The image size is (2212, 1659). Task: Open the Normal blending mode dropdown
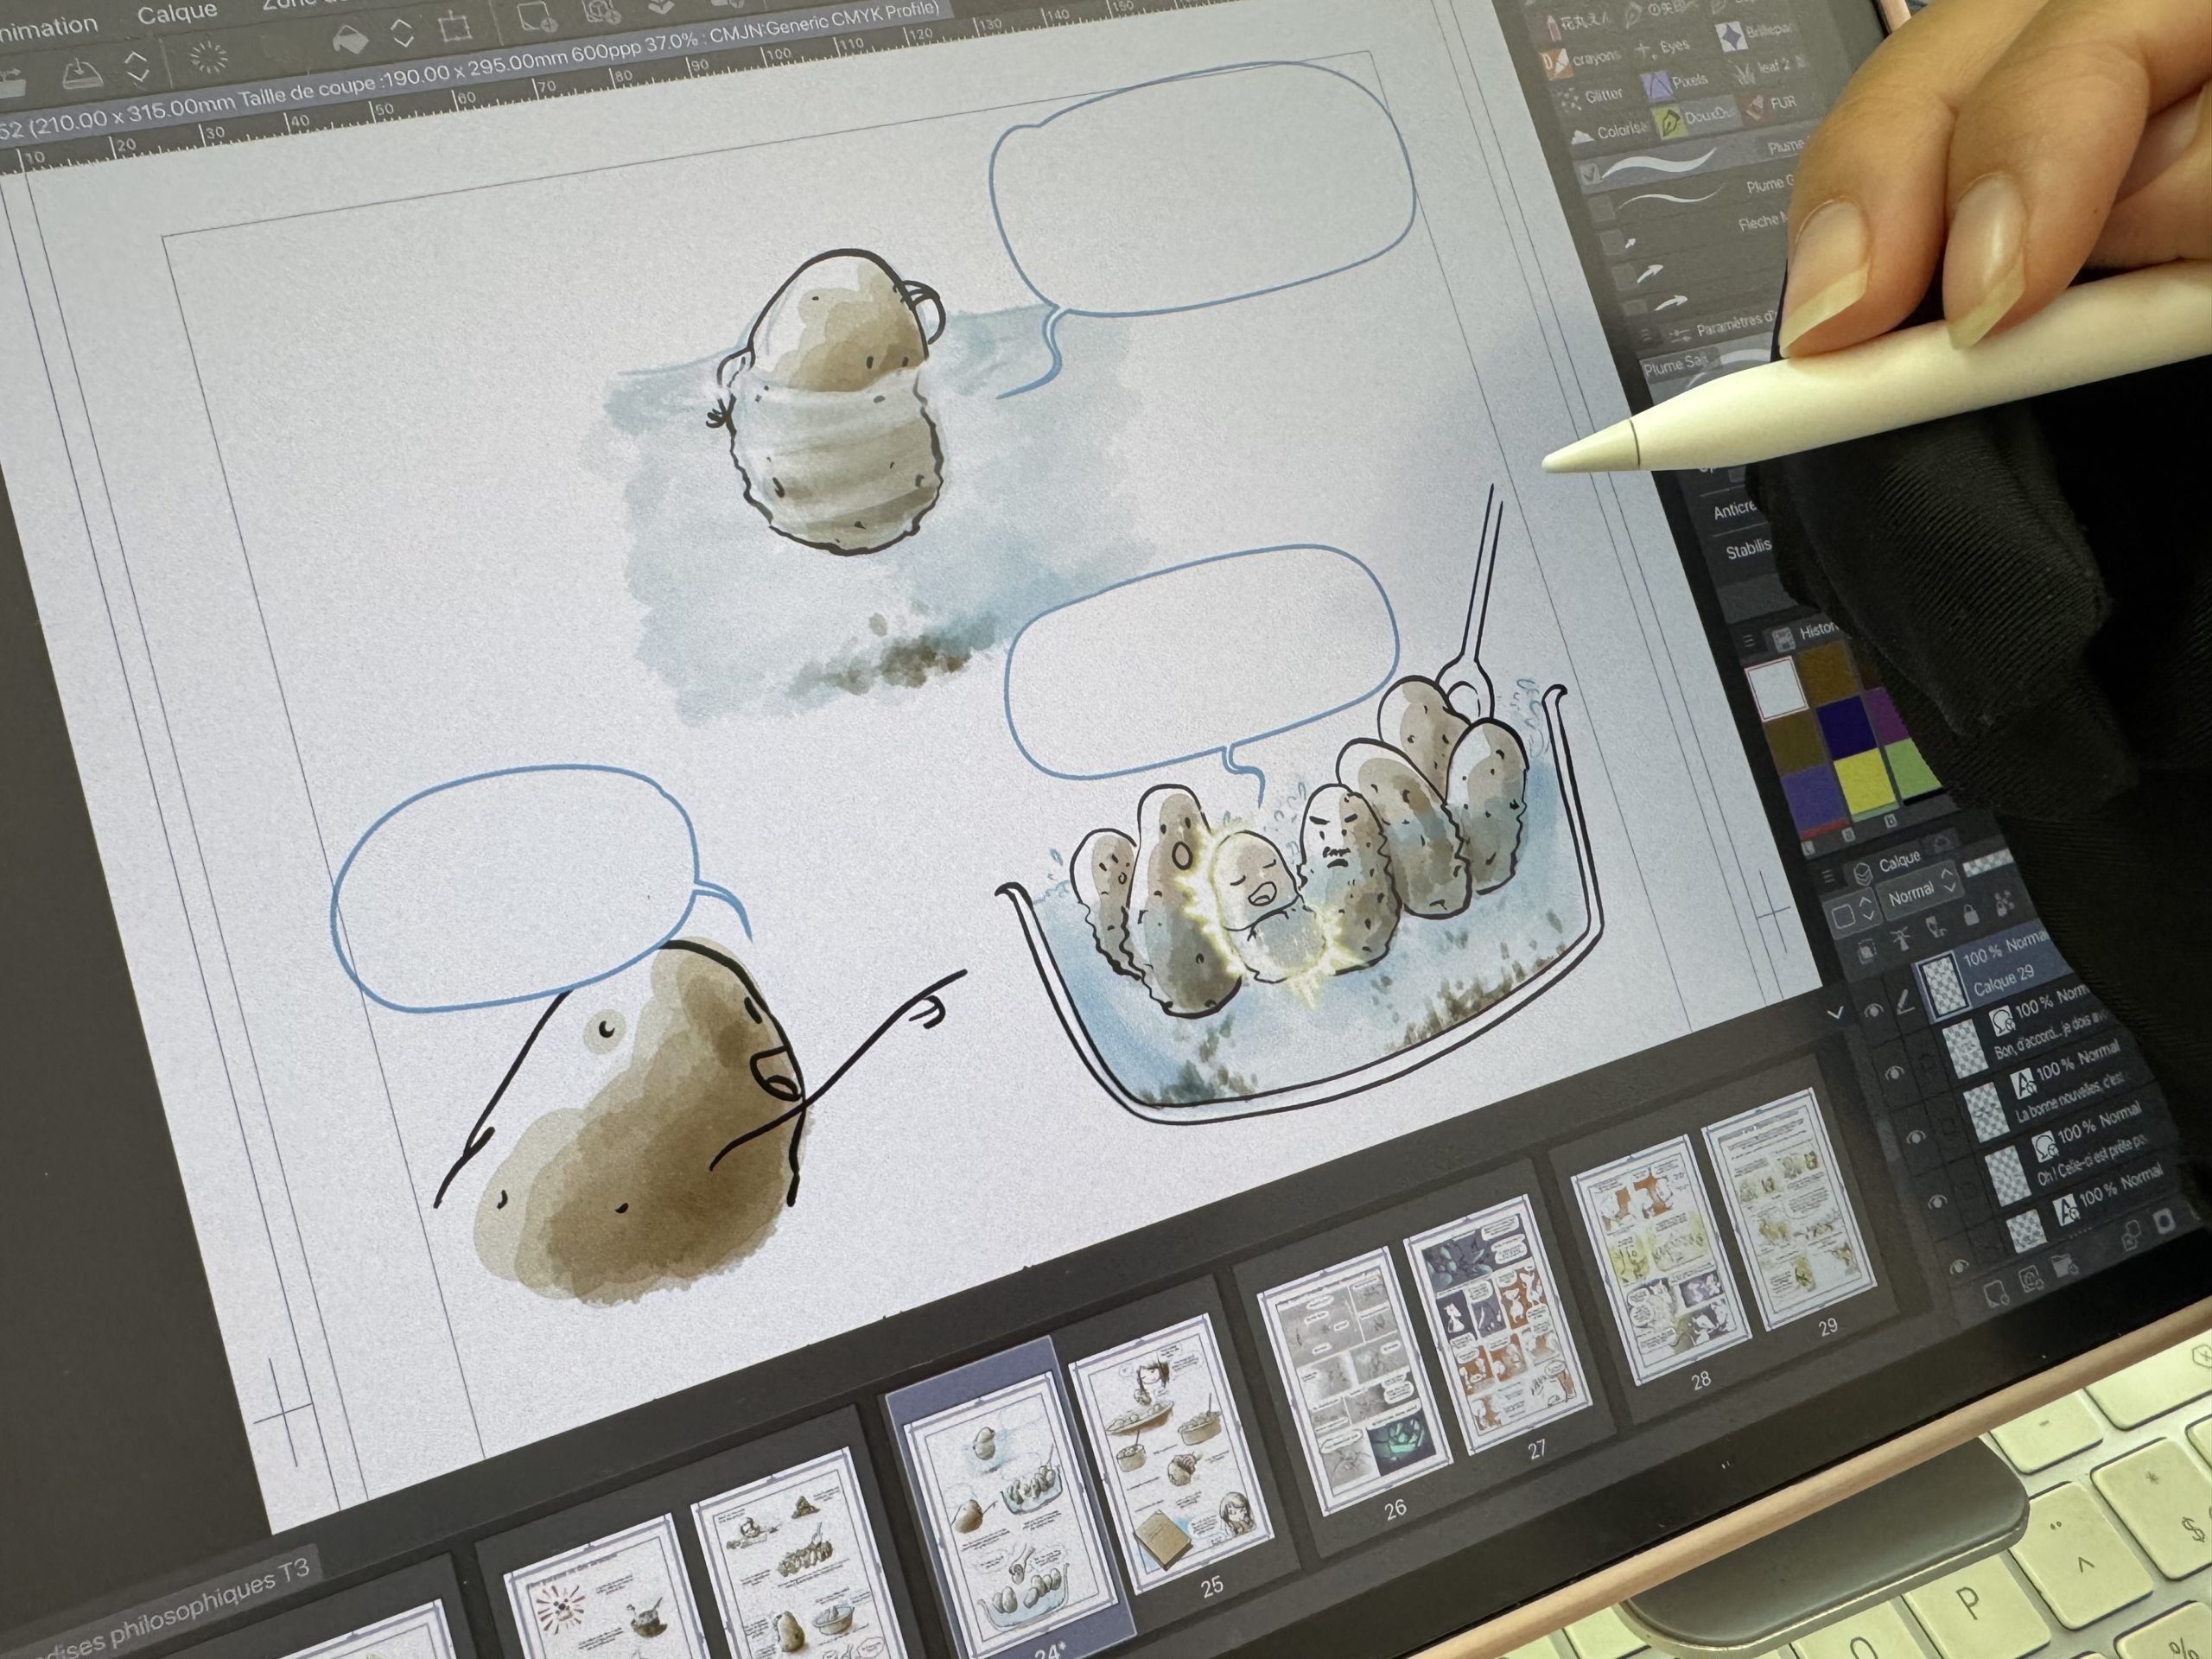click(1919, 892)
